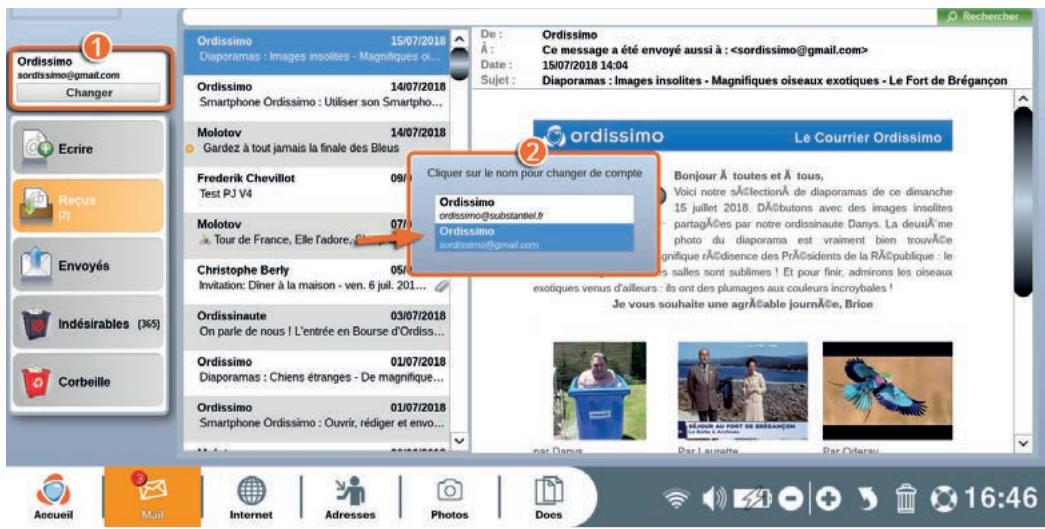Click the message subject line text
Screen dimensions: 1045x529
pos(774,81)
